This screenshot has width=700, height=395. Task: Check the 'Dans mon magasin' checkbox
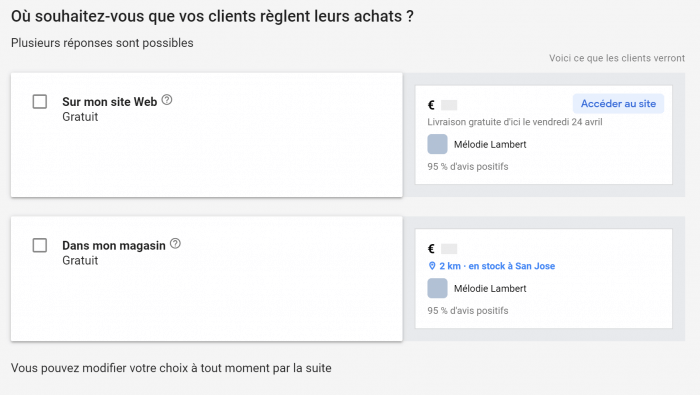pyautogui.click(x=40, y=245)
